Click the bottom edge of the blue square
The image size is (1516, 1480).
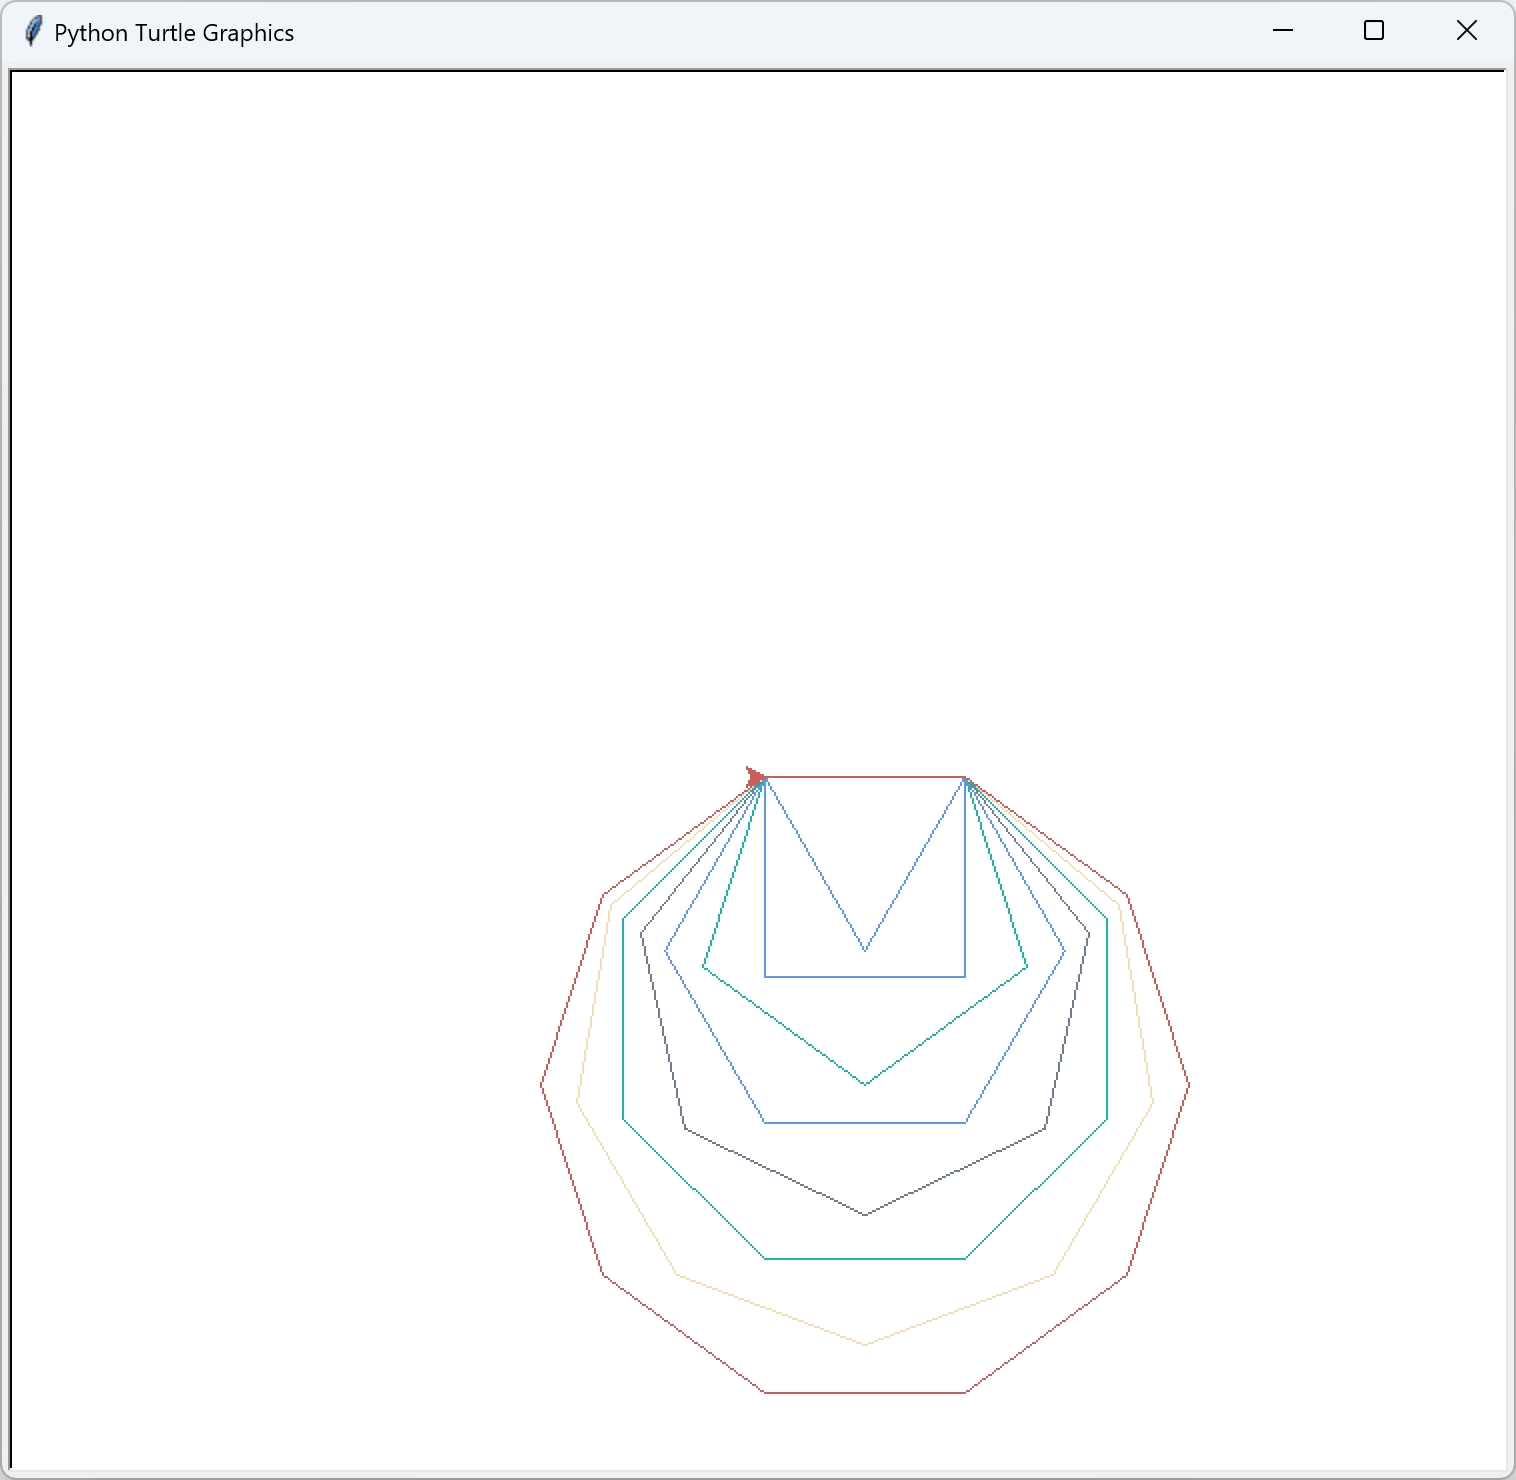tap(865, 976)
